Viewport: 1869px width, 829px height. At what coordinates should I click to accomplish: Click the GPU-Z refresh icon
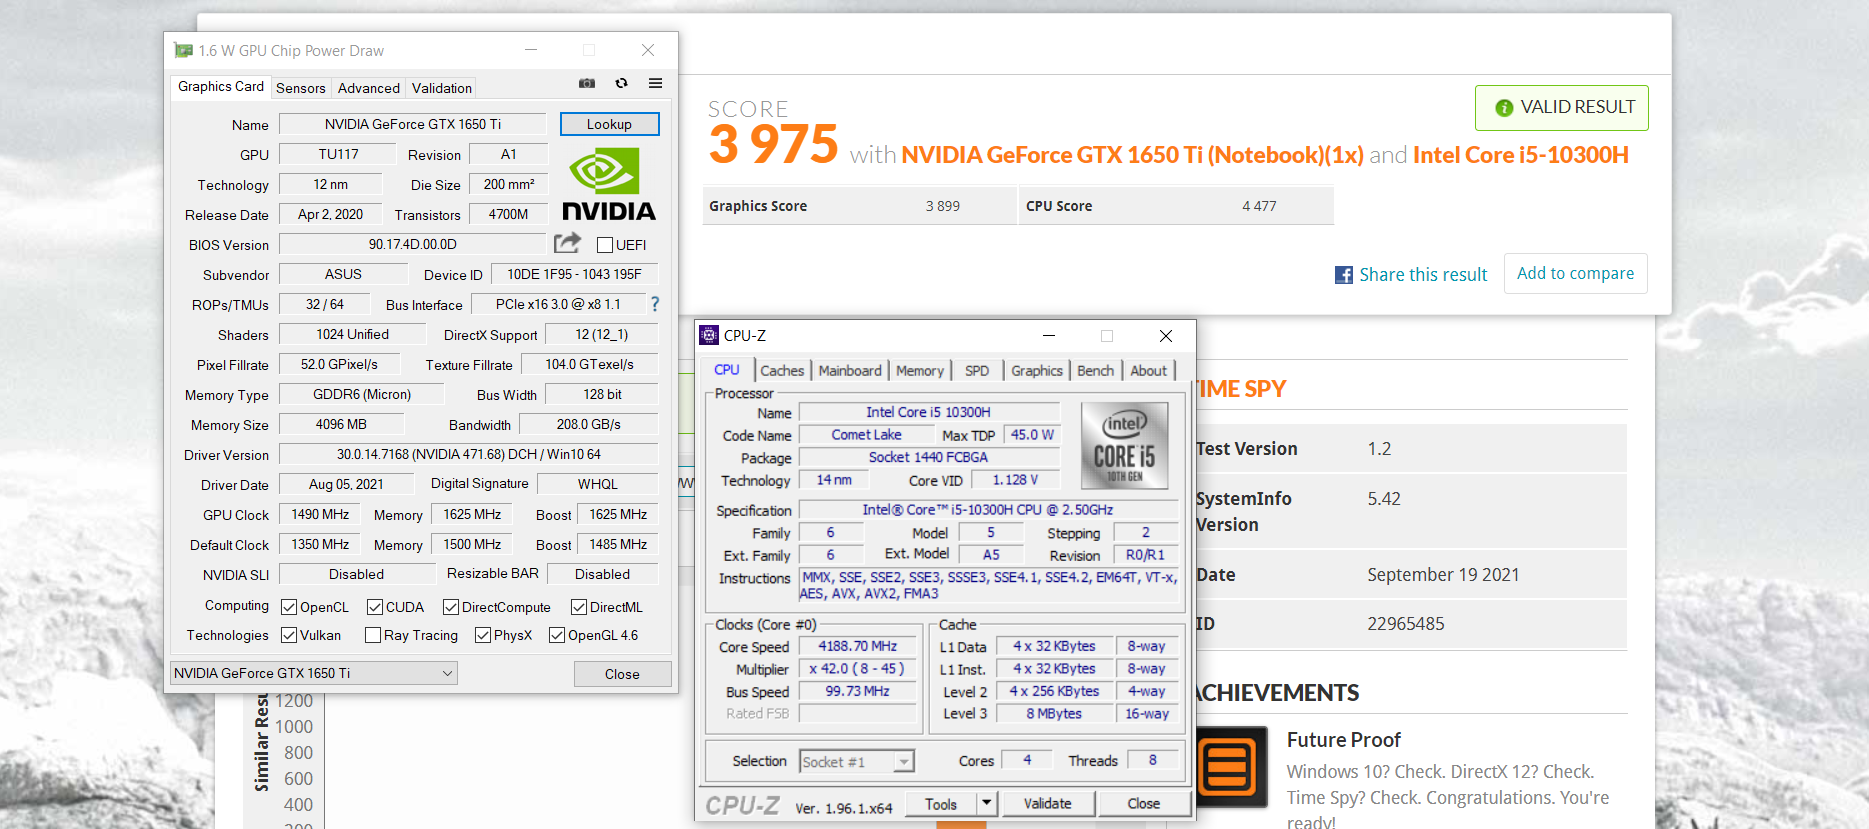click(x=621, y=83)
